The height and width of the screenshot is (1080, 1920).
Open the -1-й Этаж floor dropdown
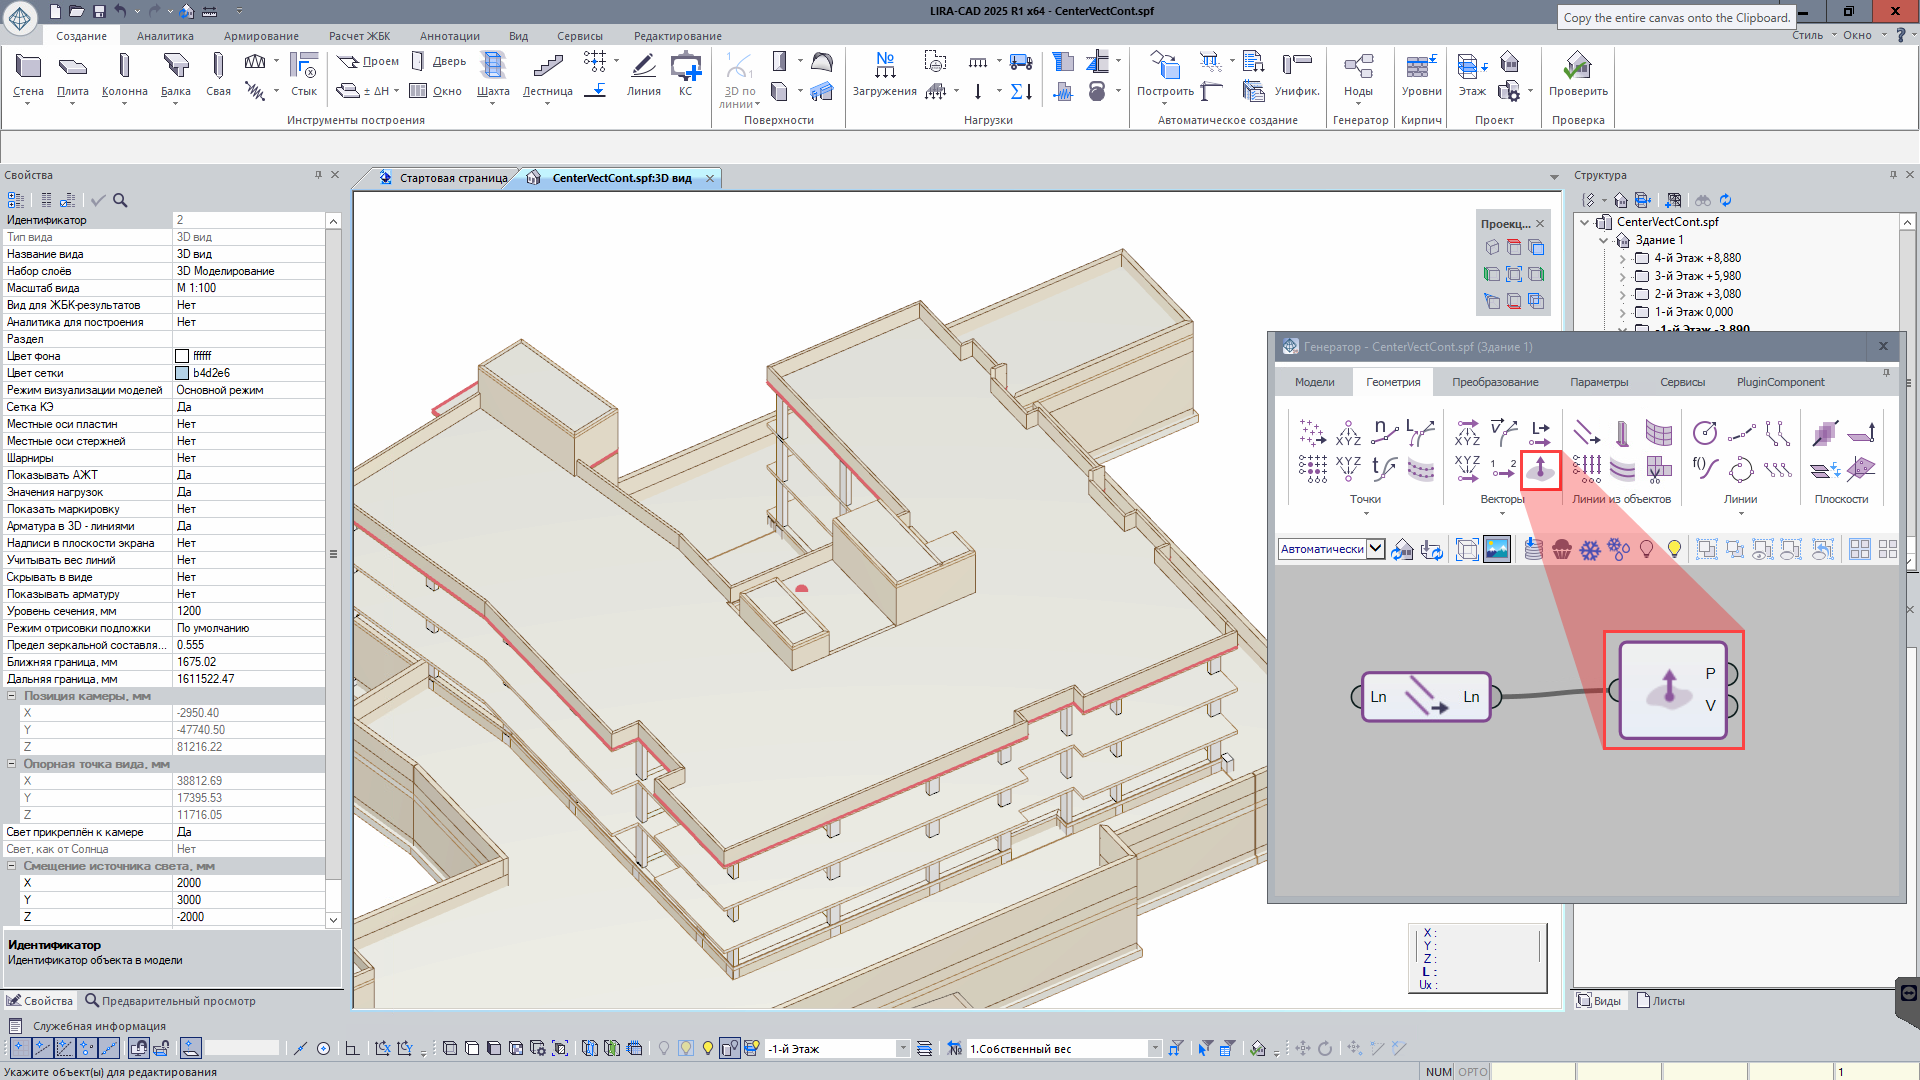pyautogui.click(x=902, y=1048)
